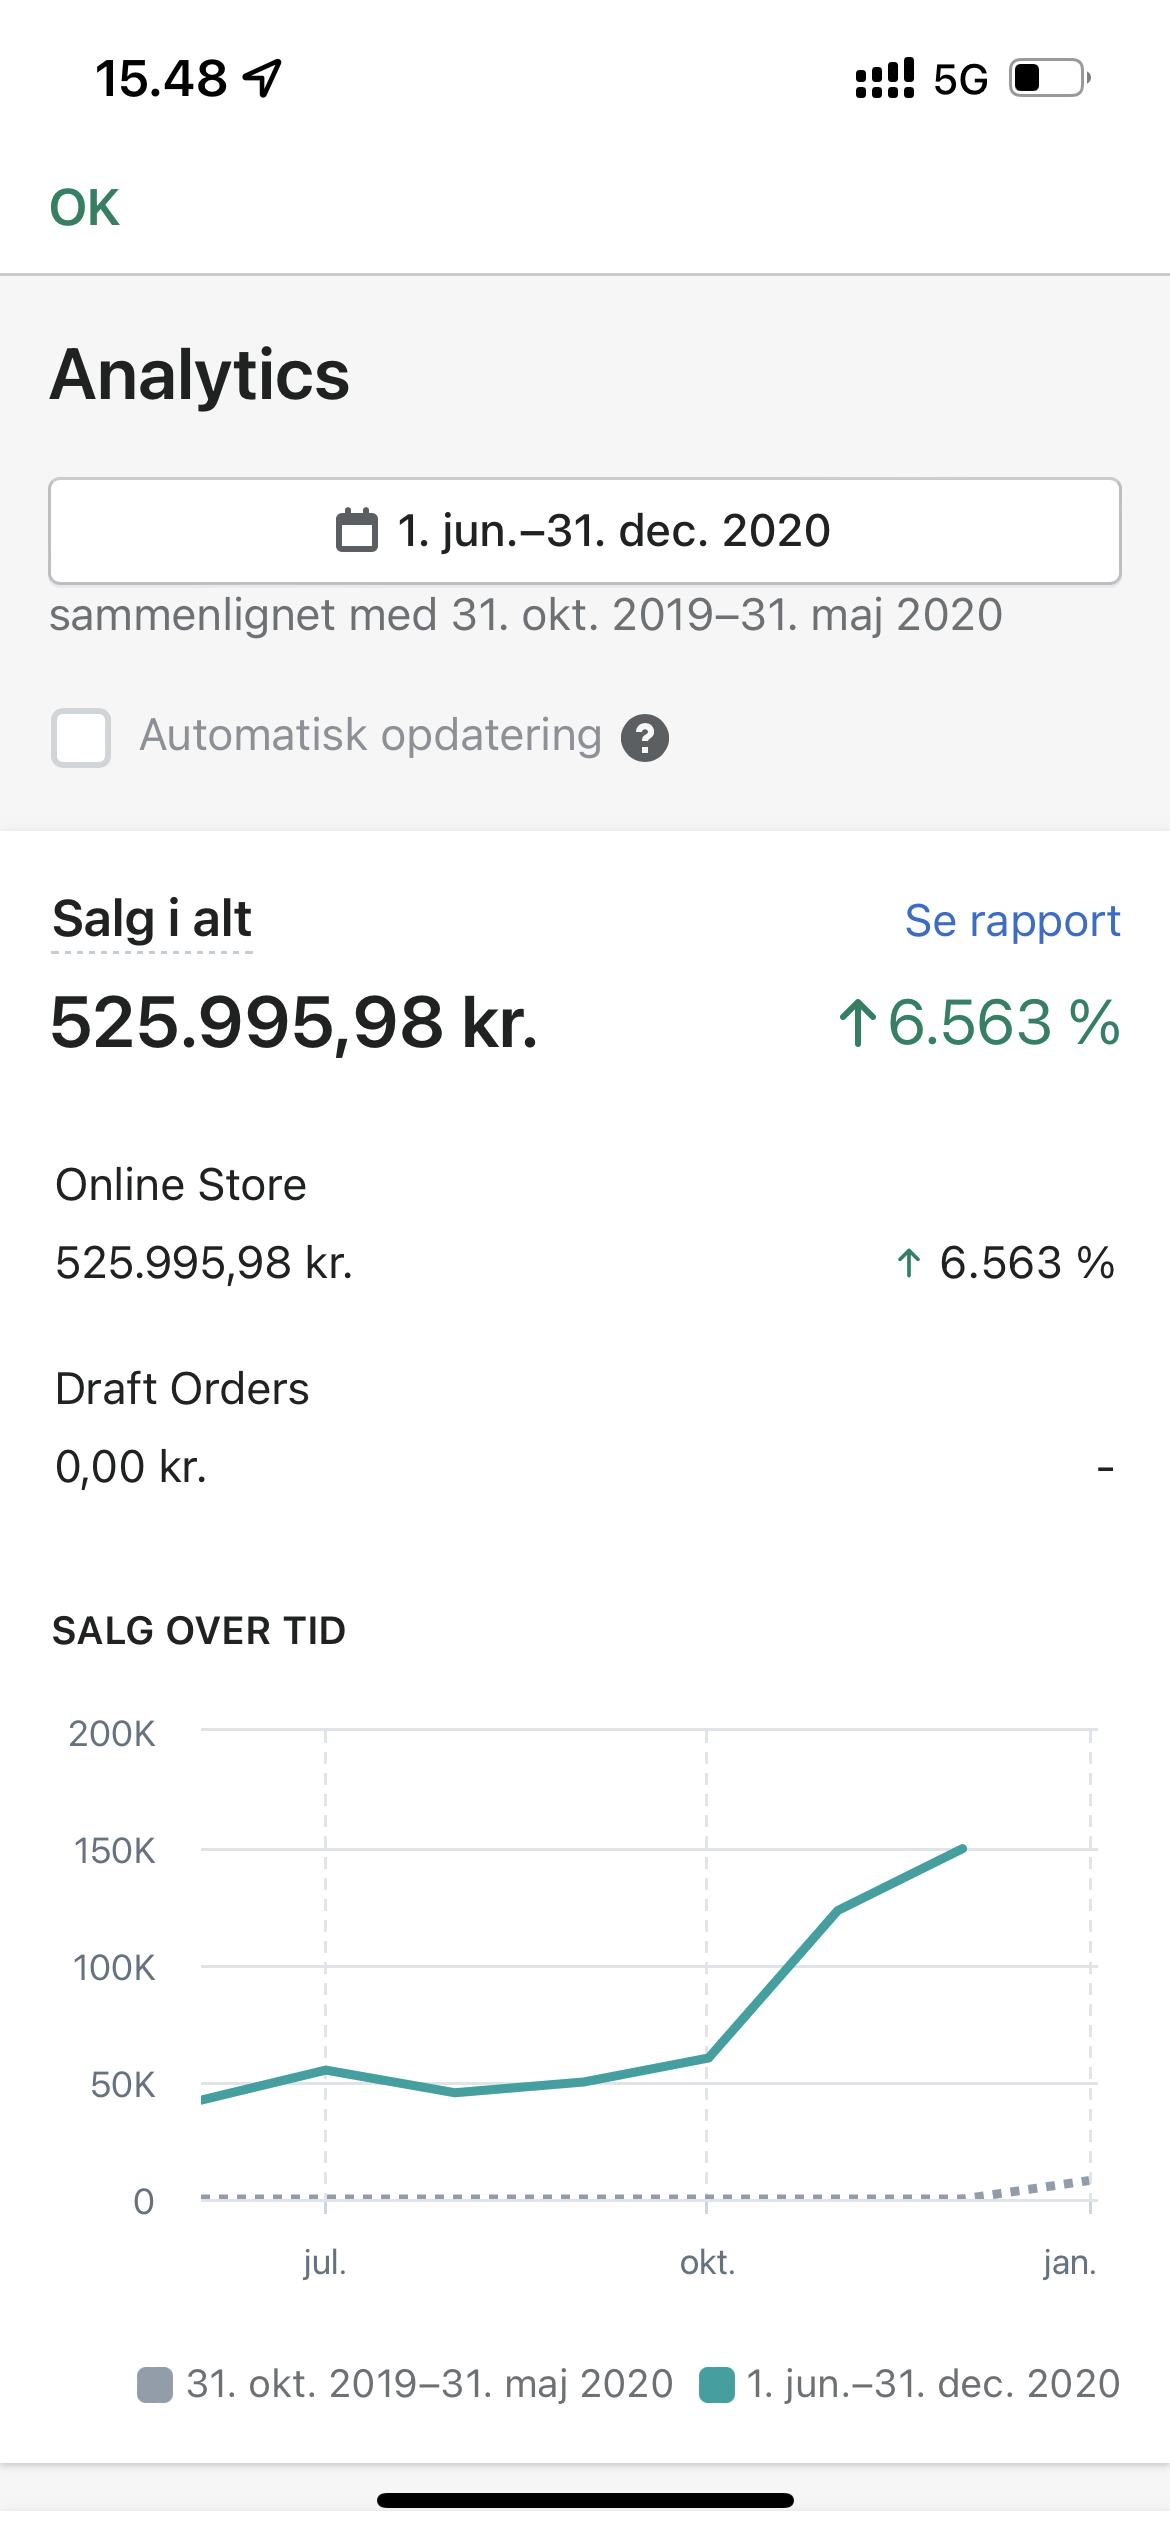The image size is (1170, 2532).
Task: Click the gray legend swatch for 2019–2020
Action: click(x=155, y=2384)
